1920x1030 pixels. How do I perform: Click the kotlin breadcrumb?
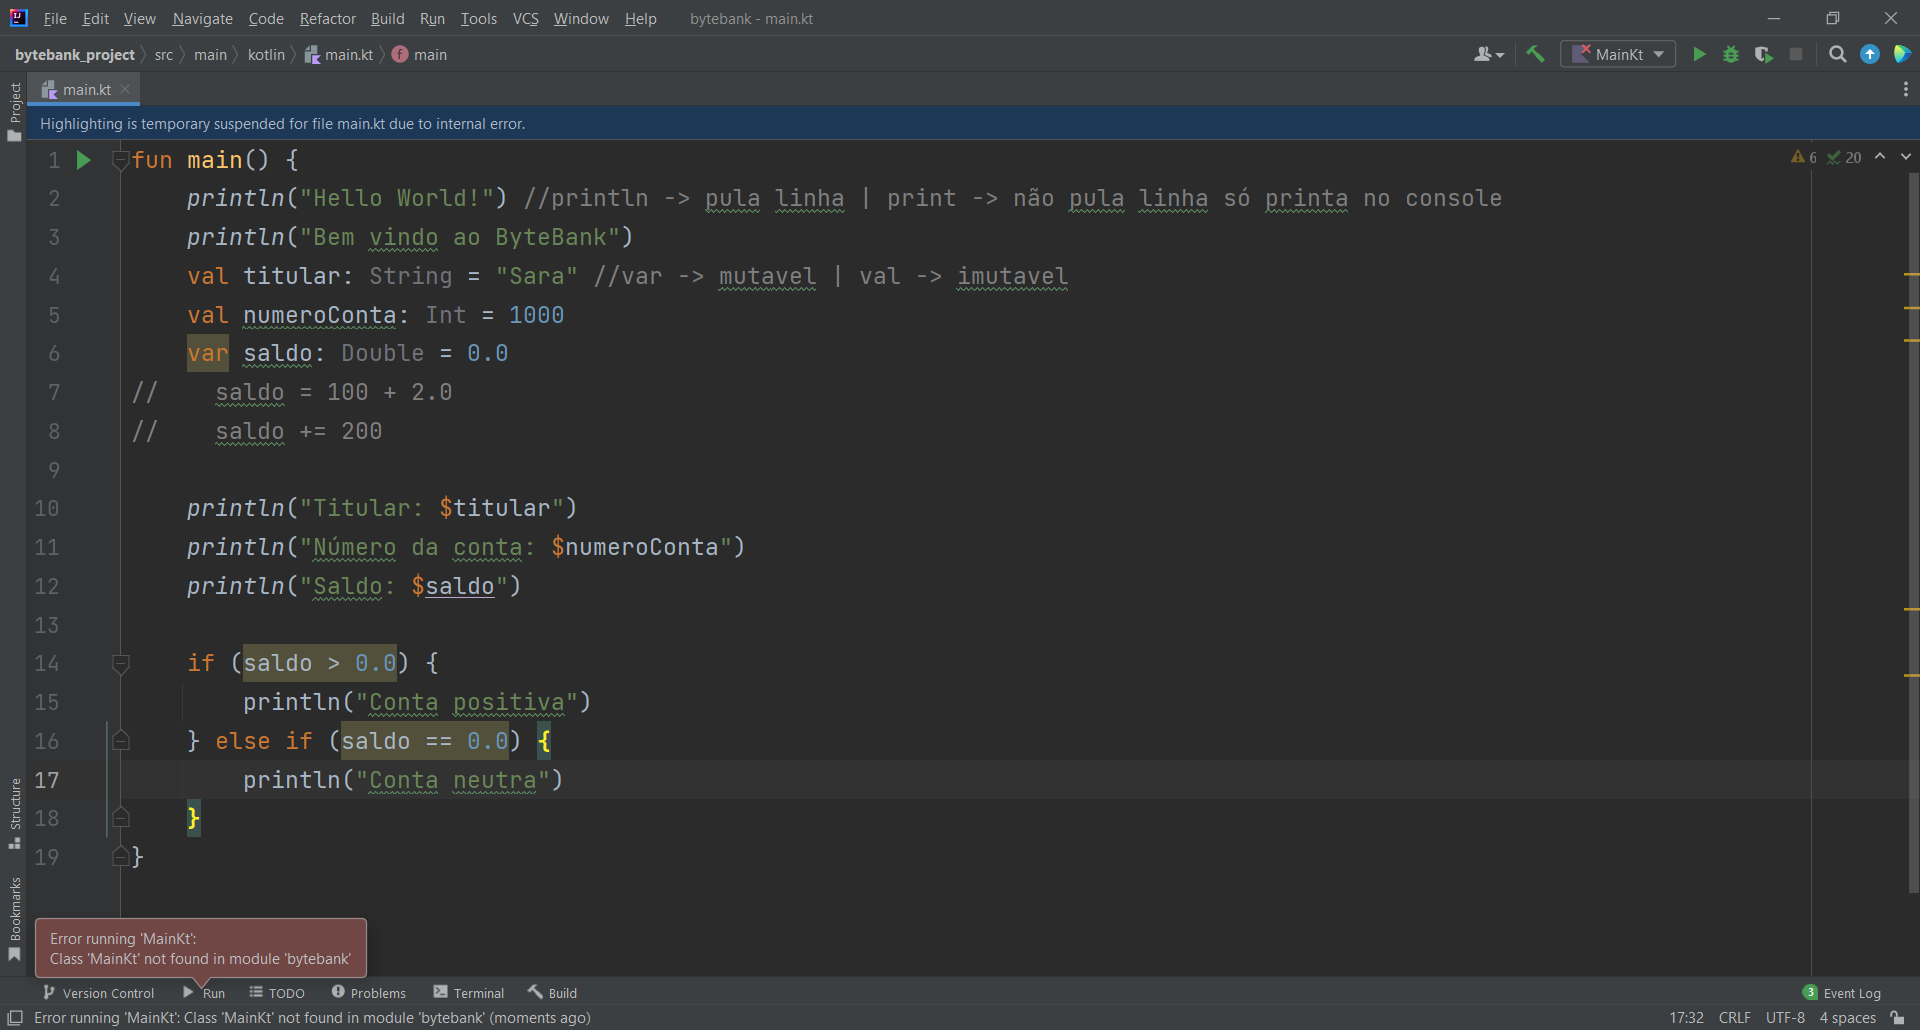(x=266, y=55)
